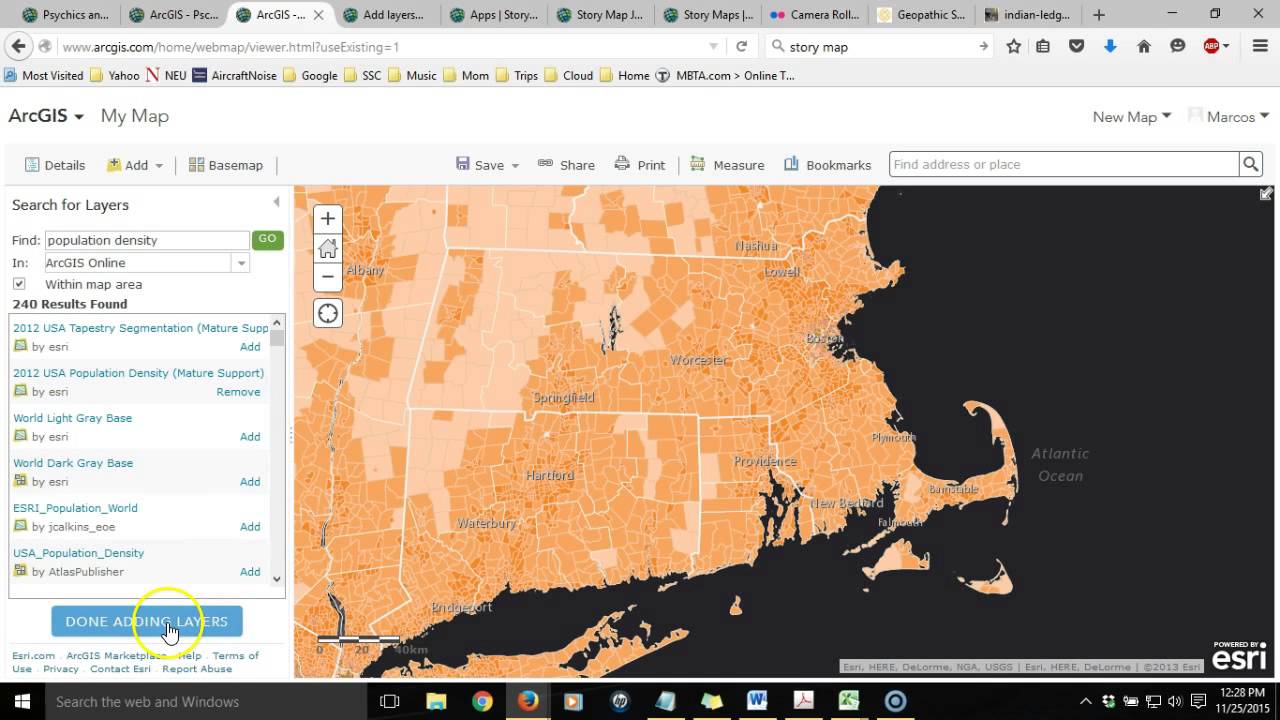Click Done Adding Layers button
1280x720 pixels.
click(147, 621)
